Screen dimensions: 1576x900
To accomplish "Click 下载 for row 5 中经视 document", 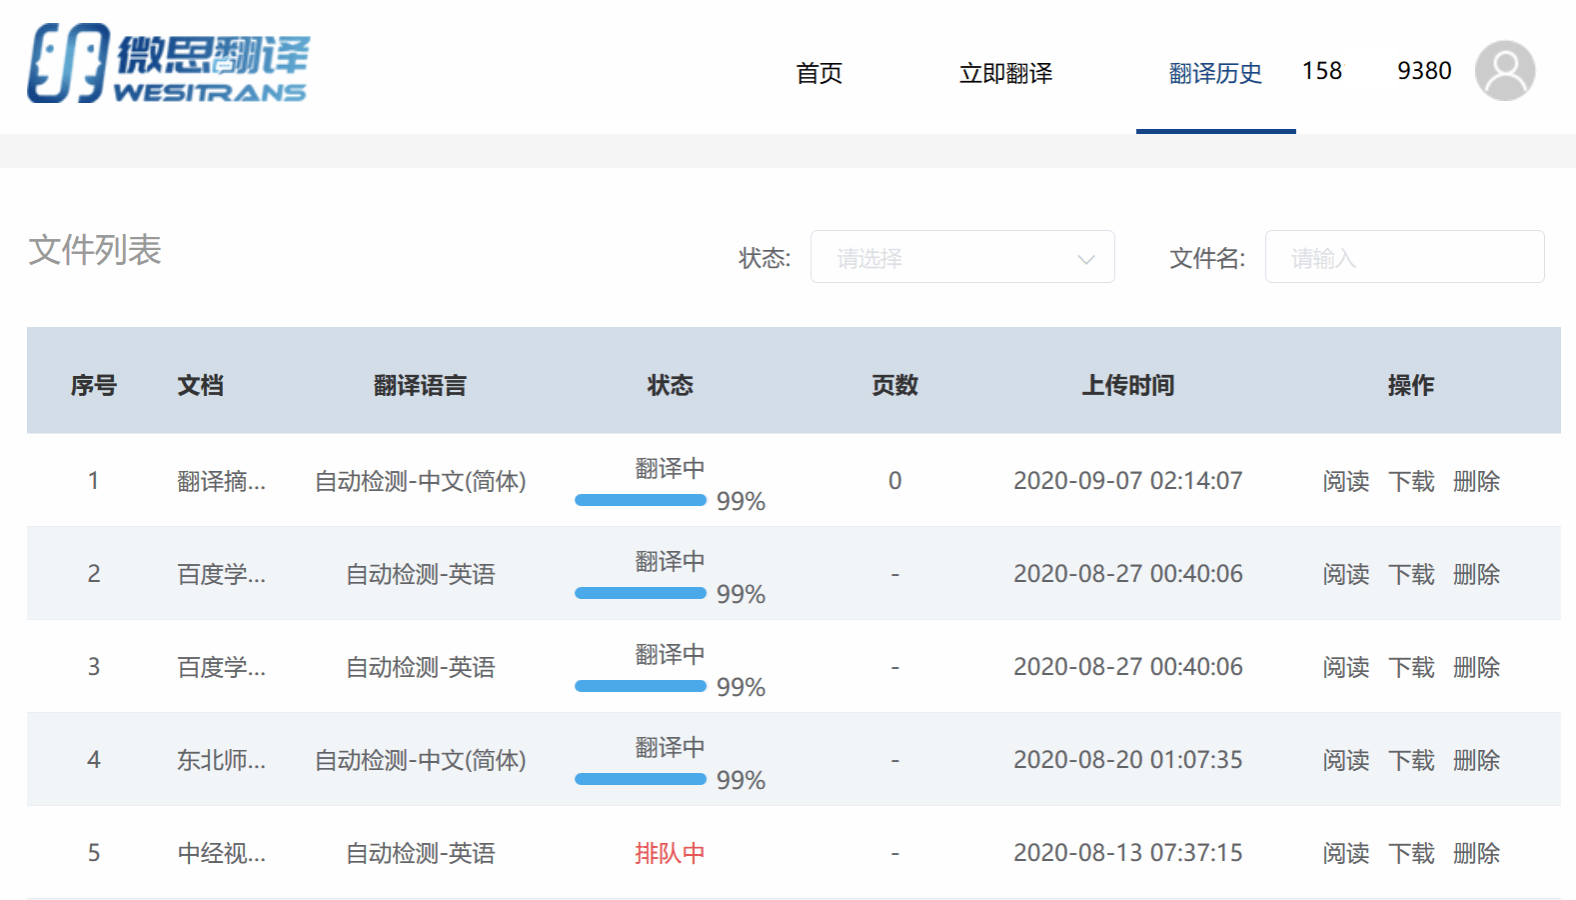I will 1411,853.
